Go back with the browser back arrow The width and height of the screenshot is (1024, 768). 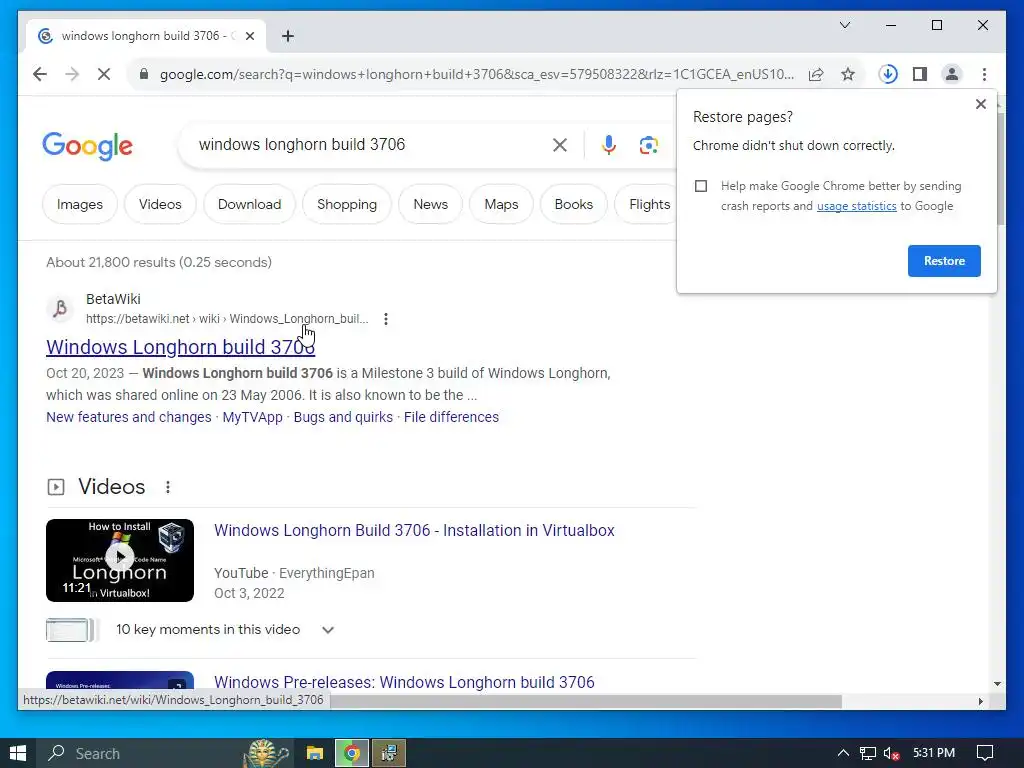40,74
